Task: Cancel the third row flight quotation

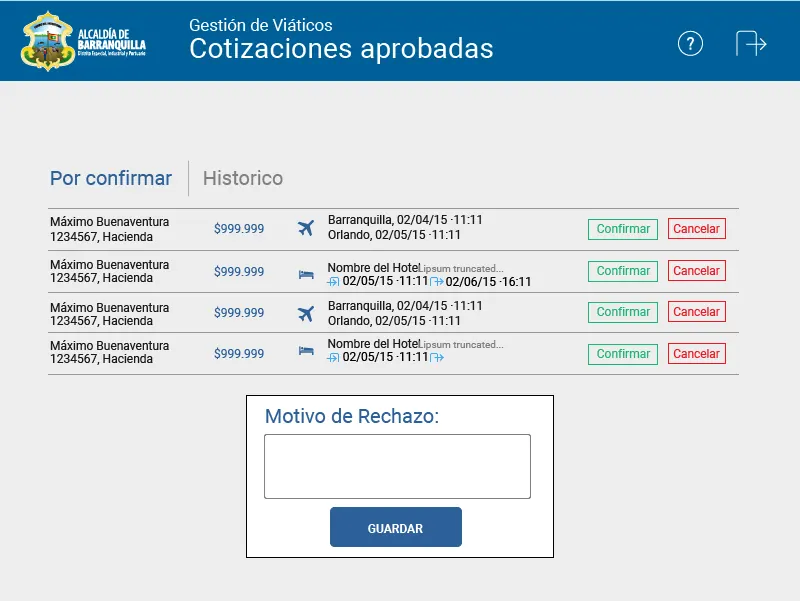Action: 696,312
